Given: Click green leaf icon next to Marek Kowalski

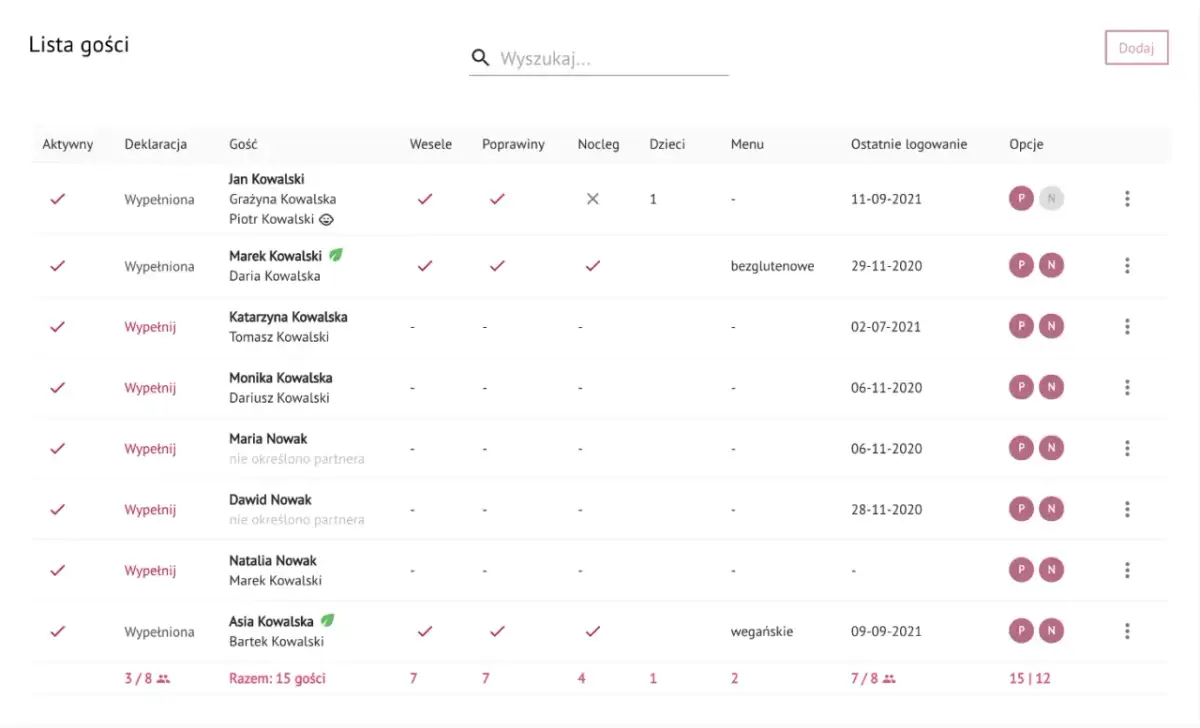Looking at the screenshot, I should (x=337, y=255).
